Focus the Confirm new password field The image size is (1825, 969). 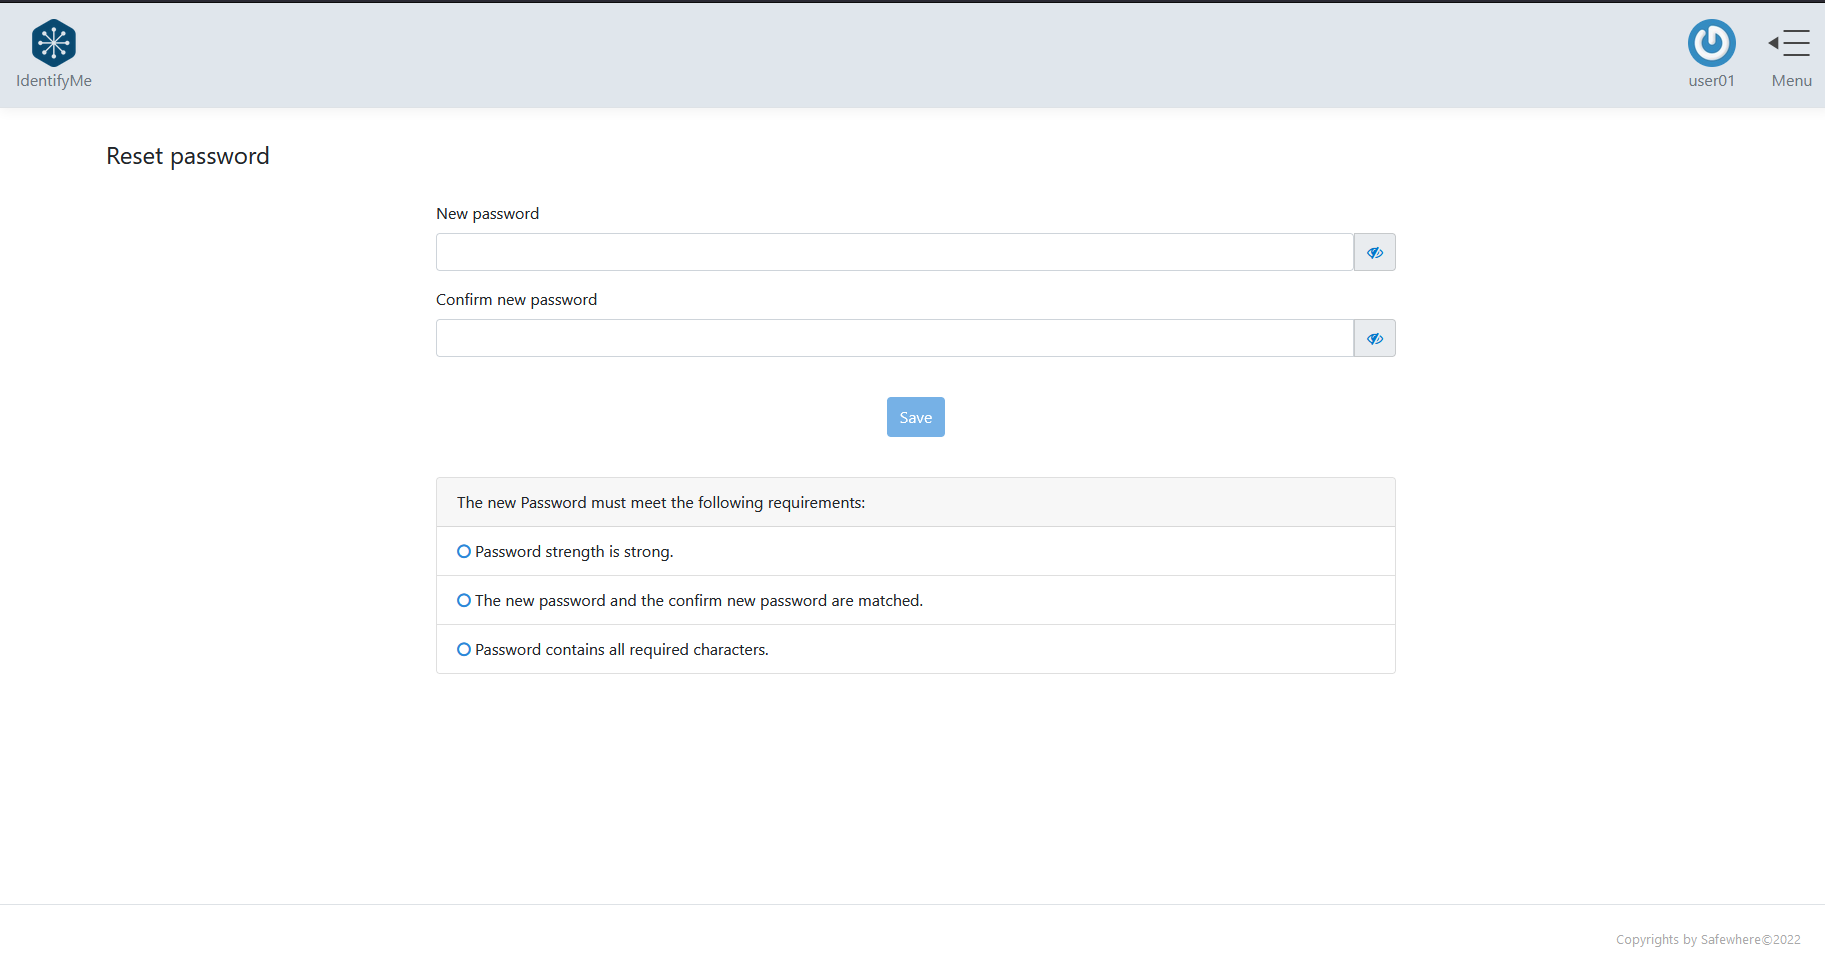click(894, 339)
